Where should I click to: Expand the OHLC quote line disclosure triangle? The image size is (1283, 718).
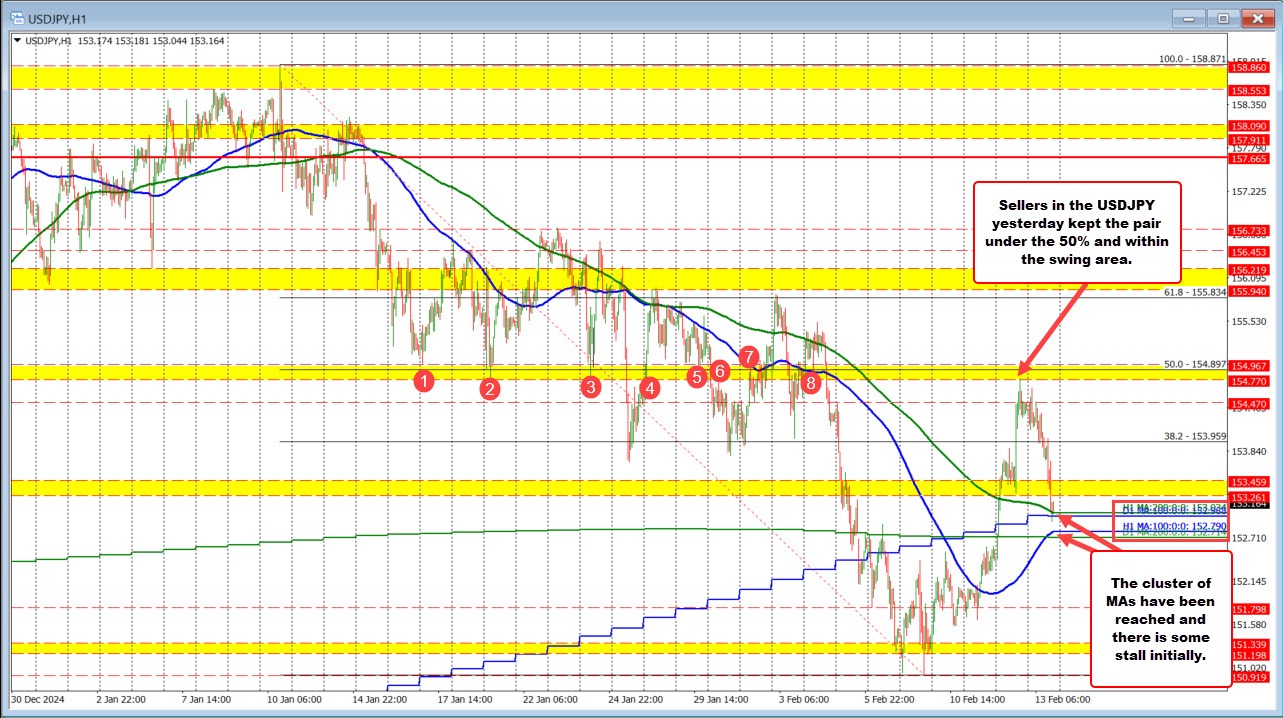16,41
